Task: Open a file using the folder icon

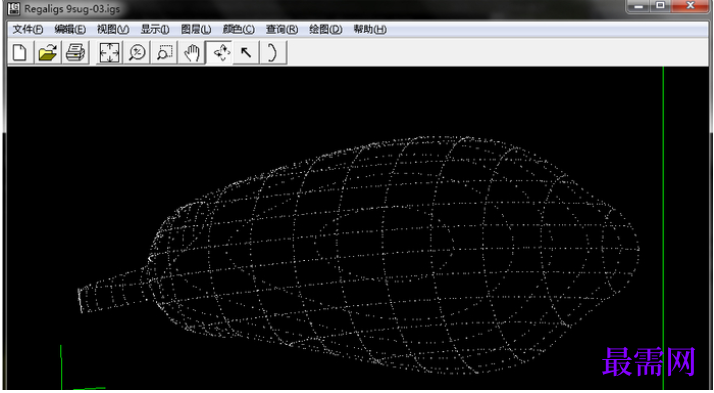Action: point(48,53)
